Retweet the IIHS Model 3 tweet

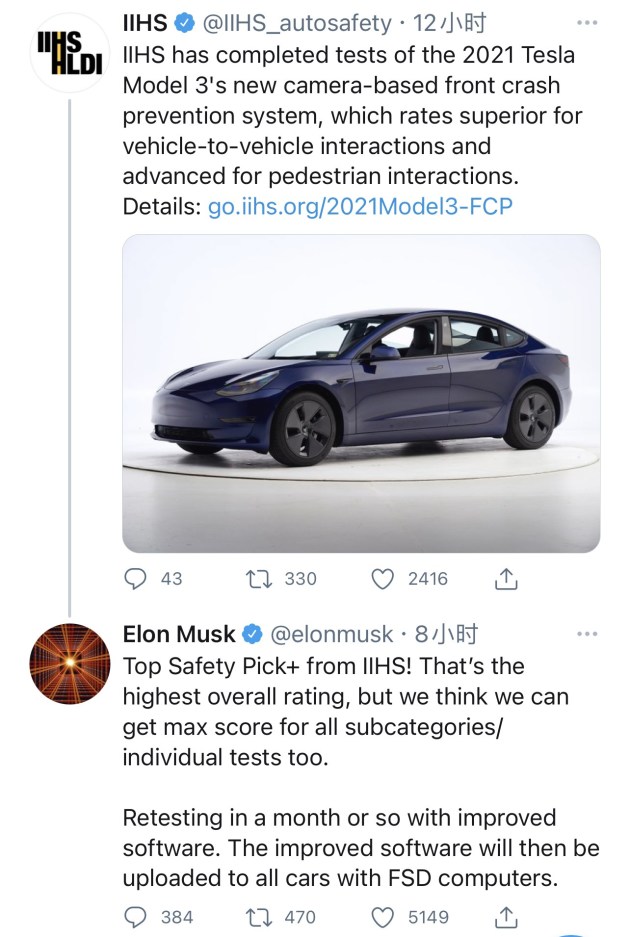click(255, 578)
